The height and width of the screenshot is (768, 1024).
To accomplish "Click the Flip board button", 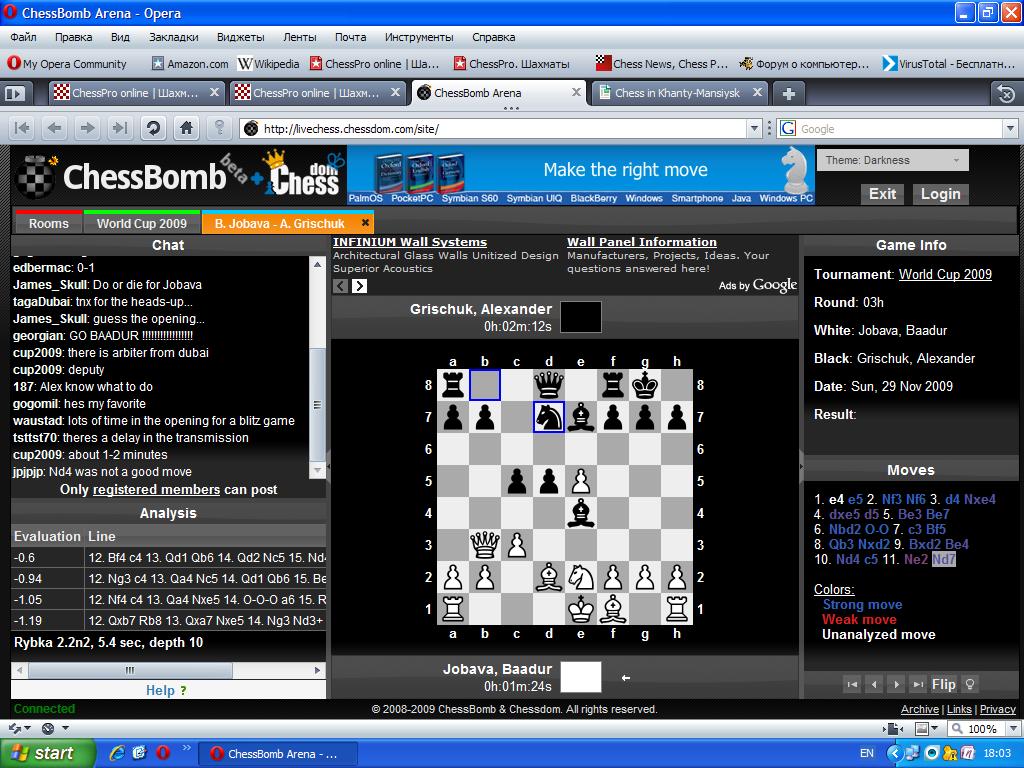I will click(943, 684).
